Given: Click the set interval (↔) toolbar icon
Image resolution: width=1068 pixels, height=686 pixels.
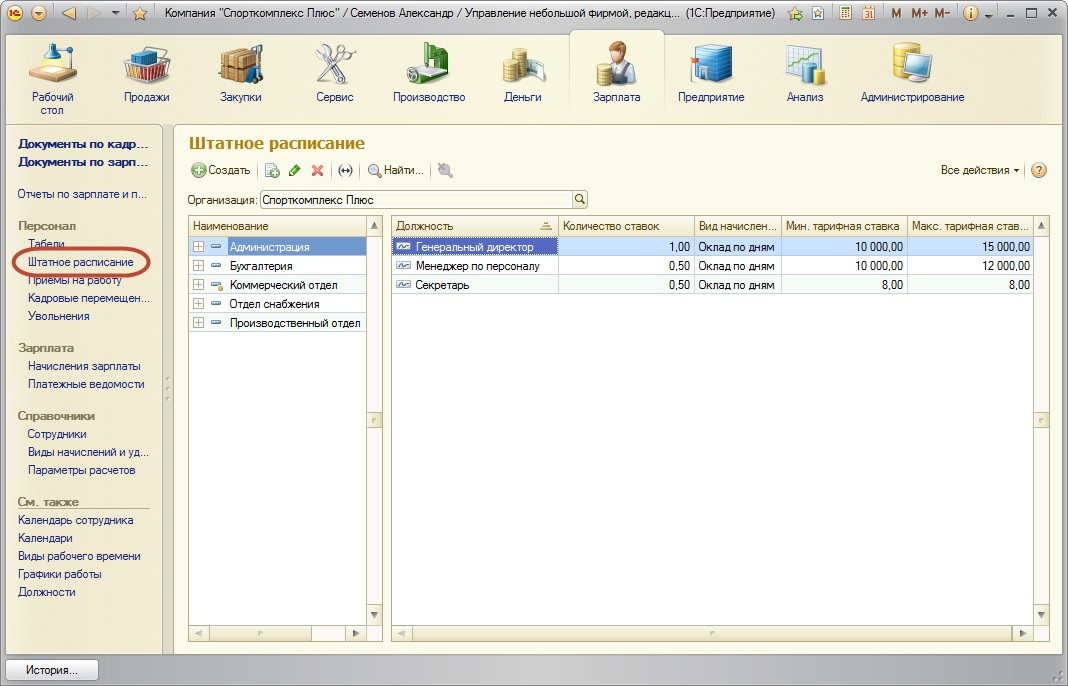Looking at the screenshot, I should [346, 171].
